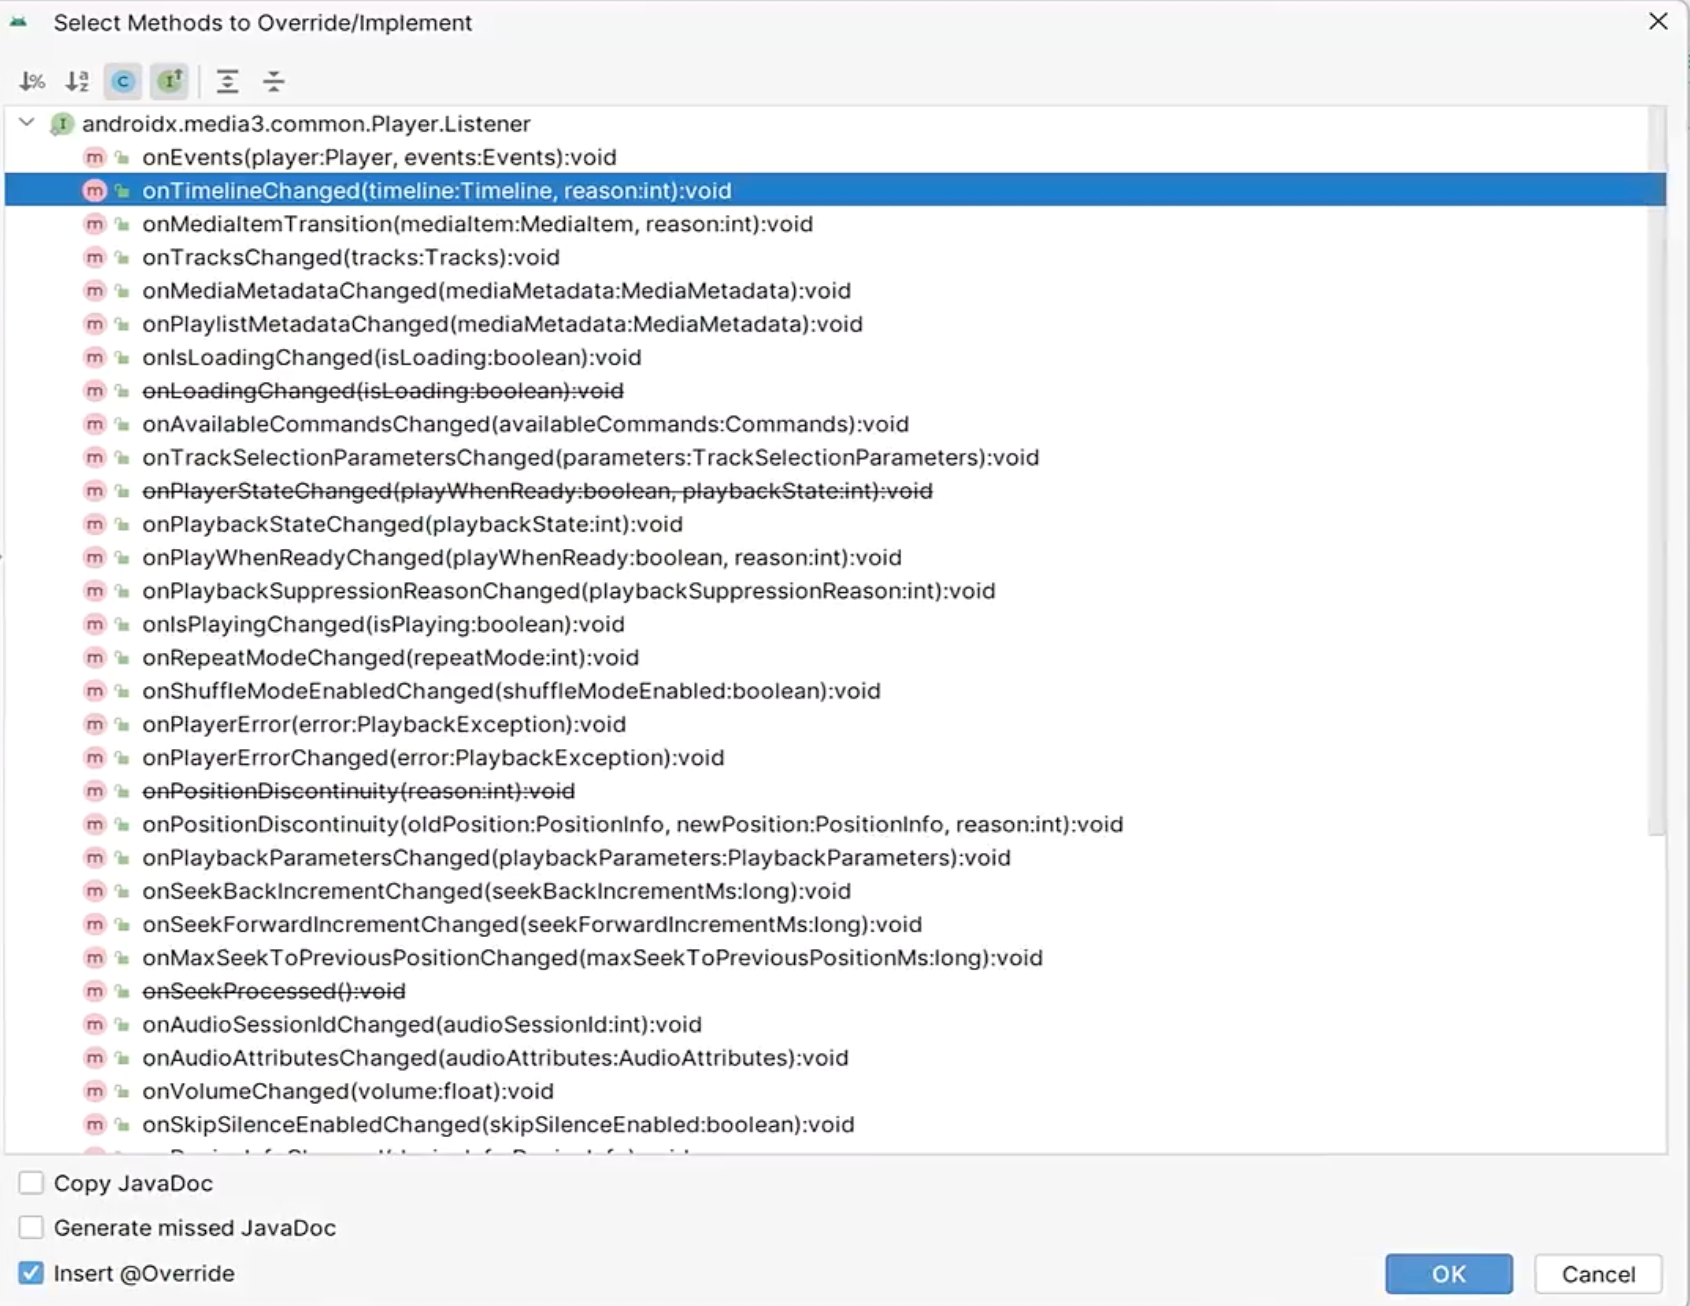Sort methods alphabetically icon
Viewport: 1690px width, 1306px height.
[x=77, y=81]
